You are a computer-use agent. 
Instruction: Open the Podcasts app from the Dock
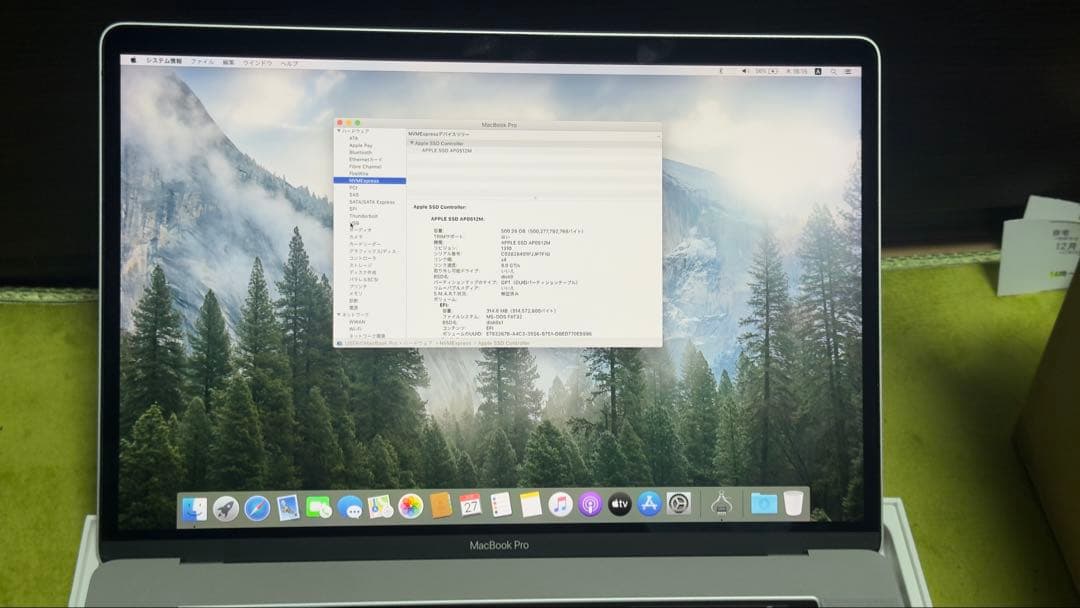[x=589, y=508]
